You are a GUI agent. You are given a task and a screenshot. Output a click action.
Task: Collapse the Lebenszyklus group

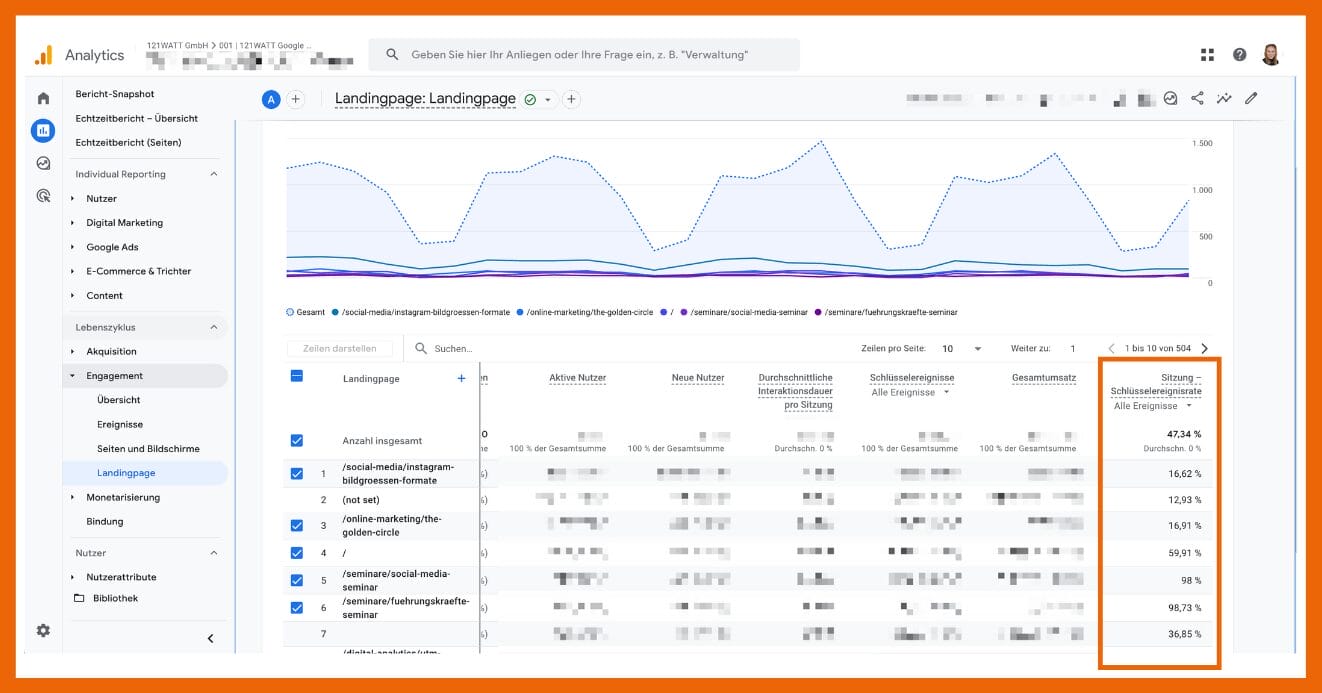tap(213, 327)
